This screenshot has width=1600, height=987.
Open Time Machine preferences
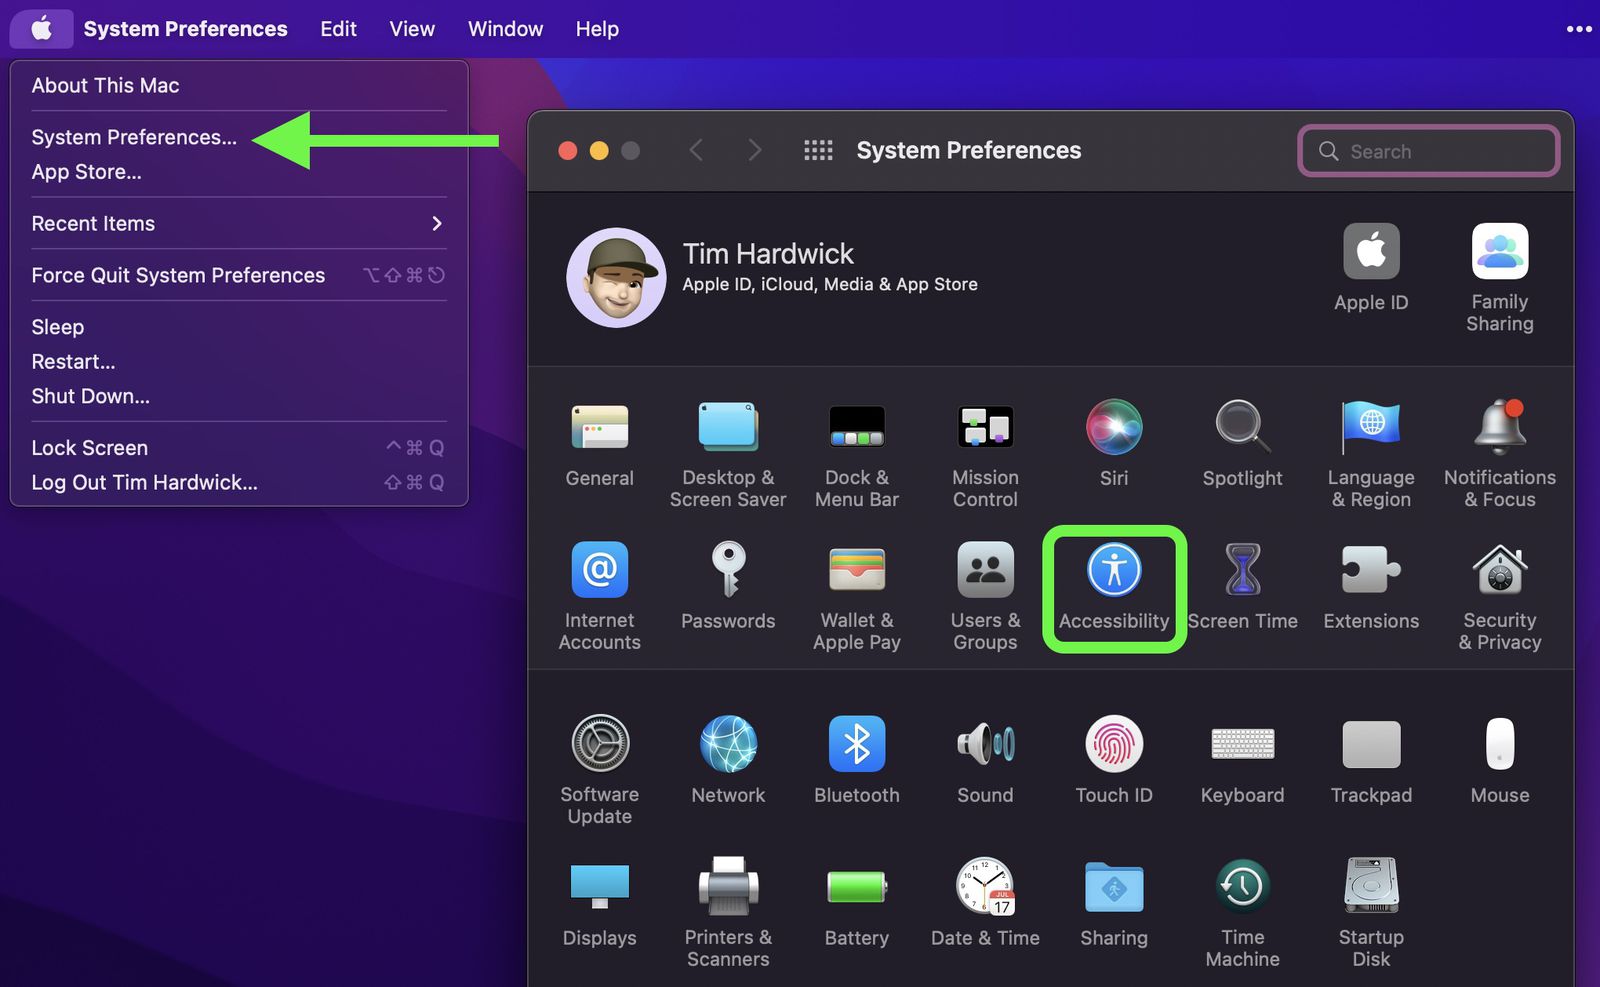point(1242,910)
